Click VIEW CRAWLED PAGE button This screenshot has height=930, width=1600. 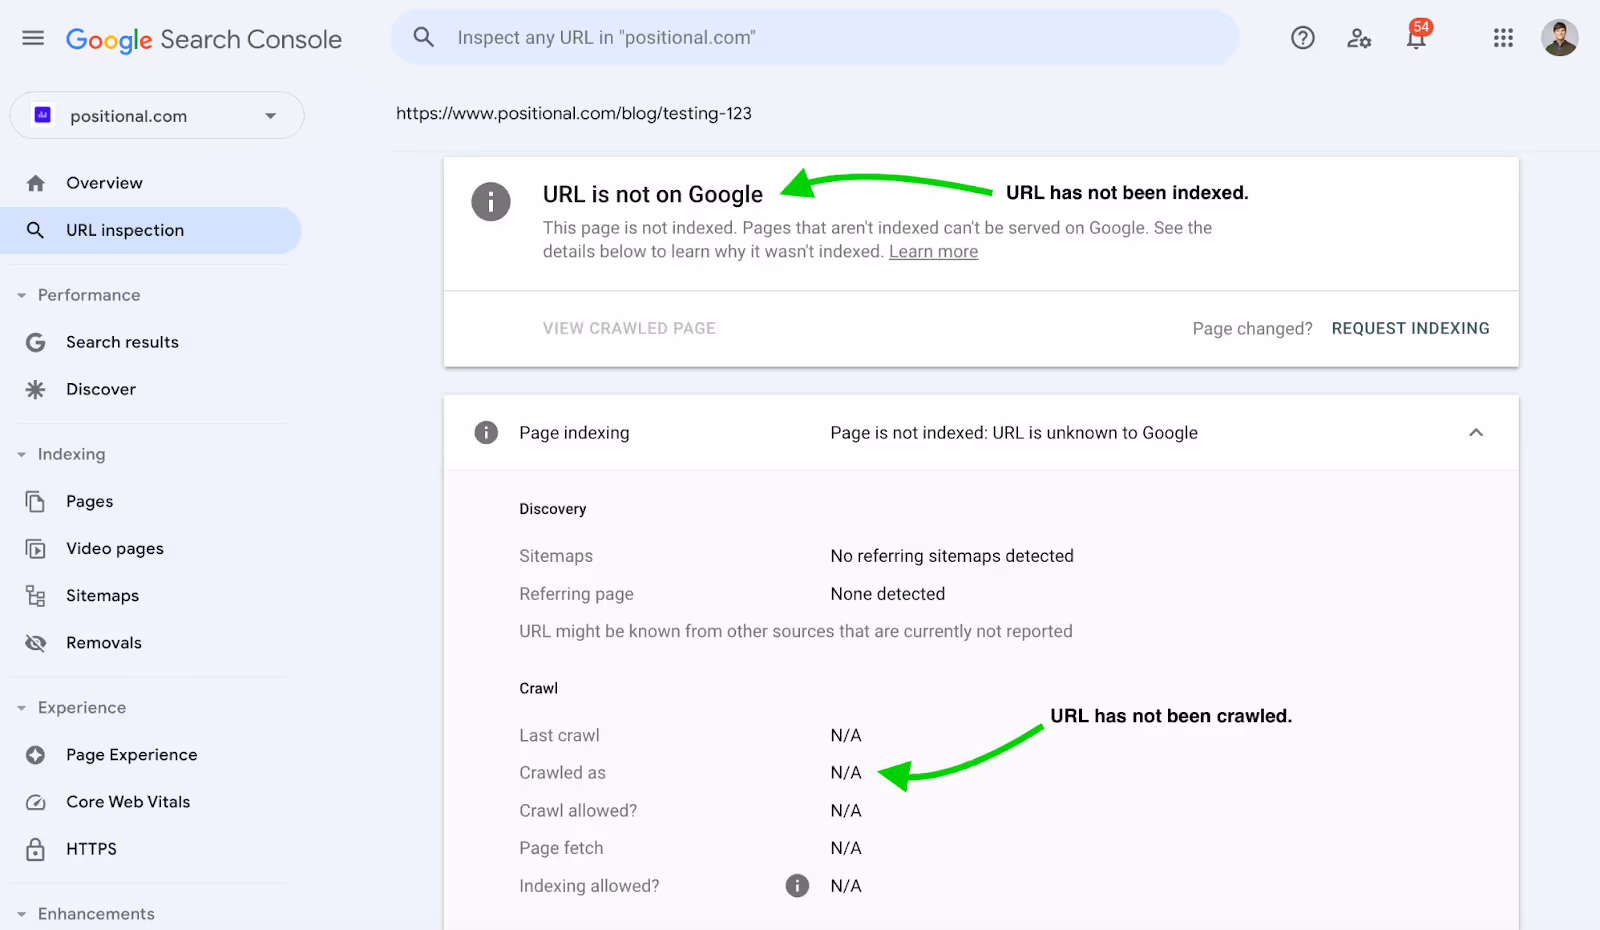click(x=629, y=328)
